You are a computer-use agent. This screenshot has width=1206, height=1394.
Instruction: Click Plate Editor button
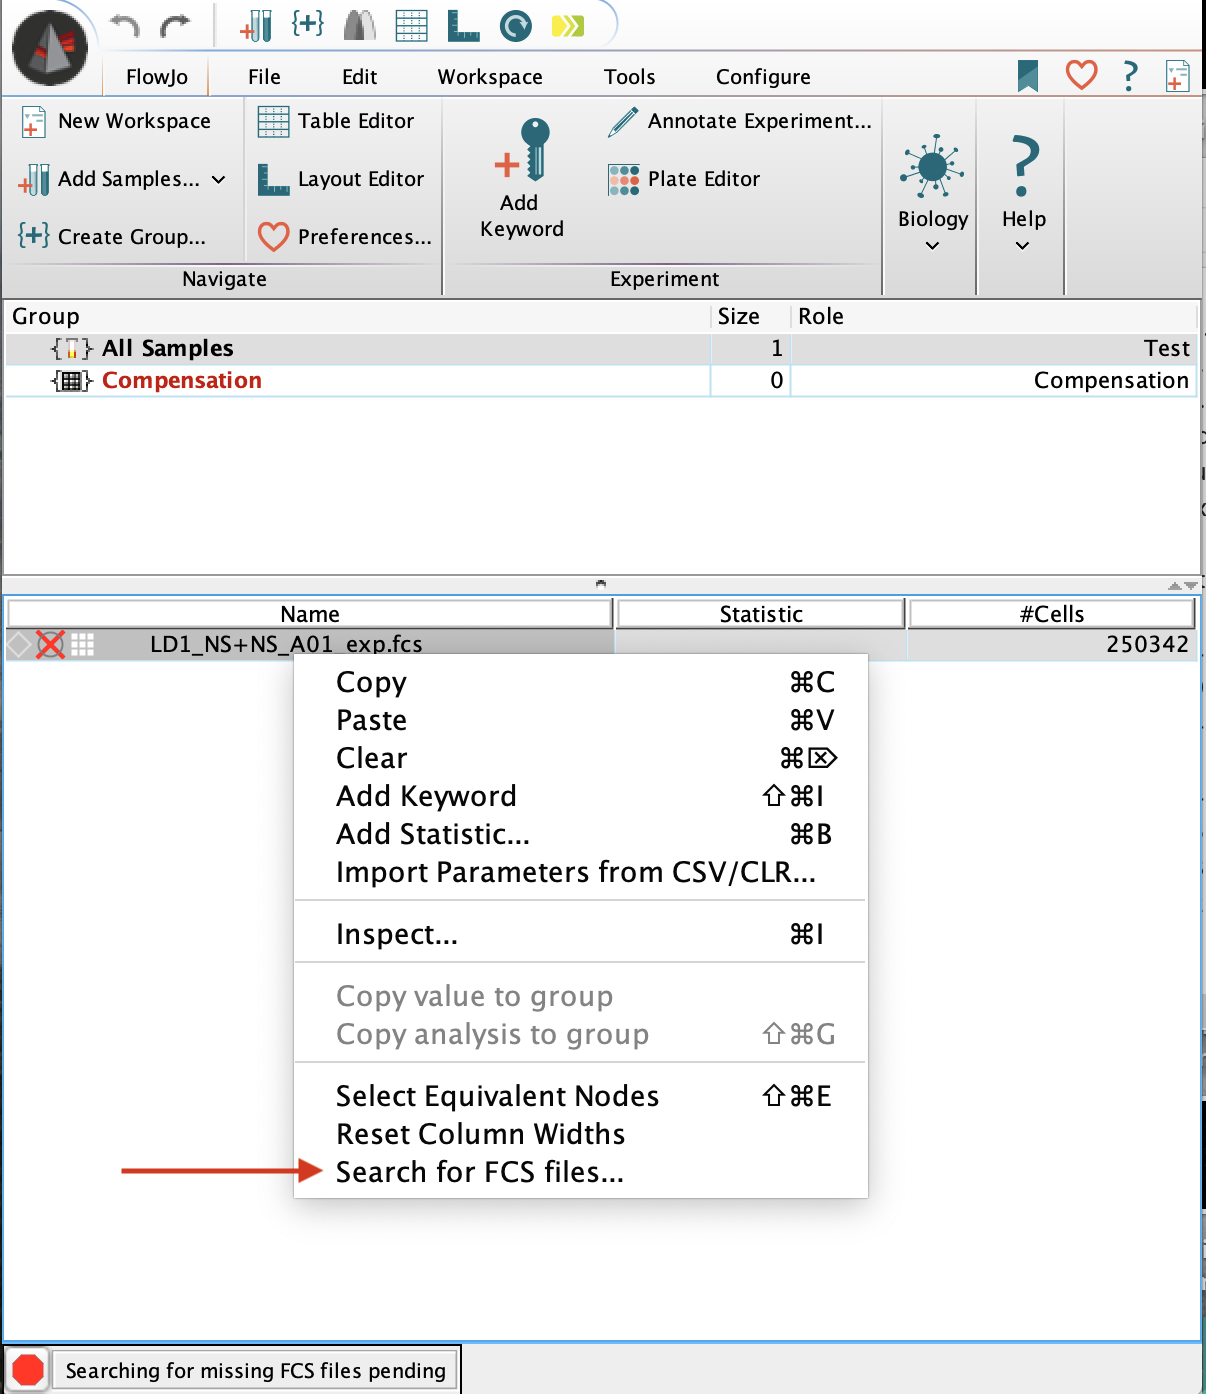[684, 180]
